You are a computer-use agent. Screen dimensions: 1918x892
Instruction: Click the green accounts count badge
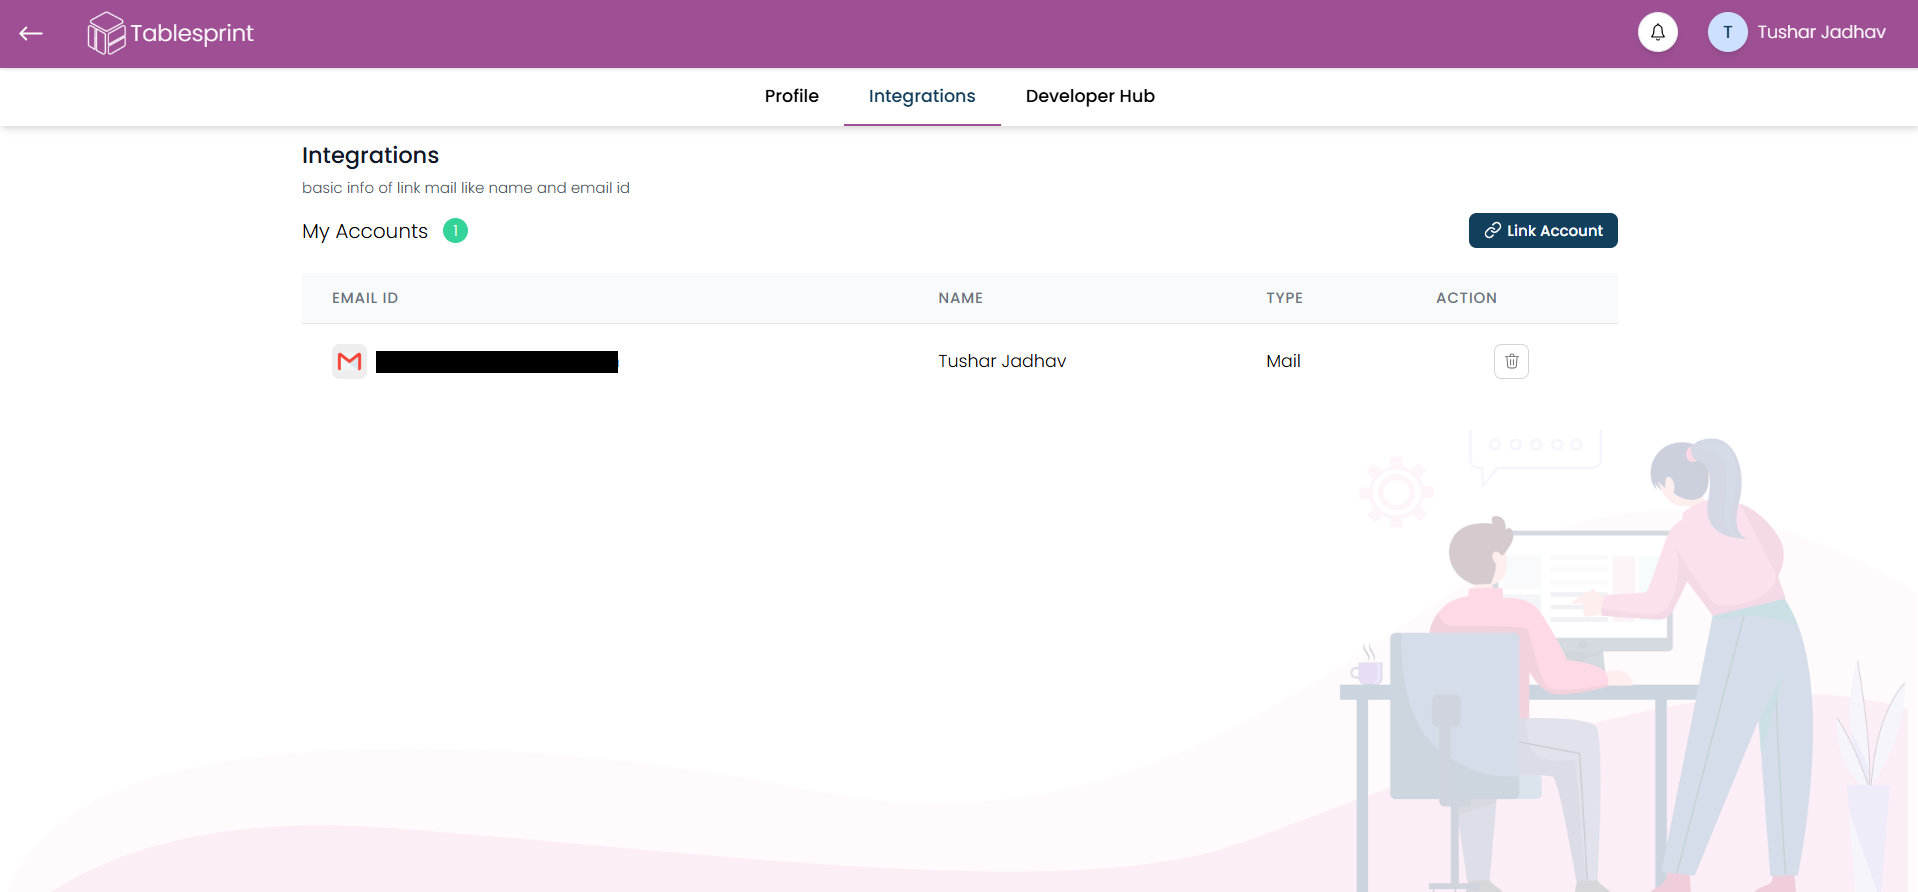pos(455,231)
